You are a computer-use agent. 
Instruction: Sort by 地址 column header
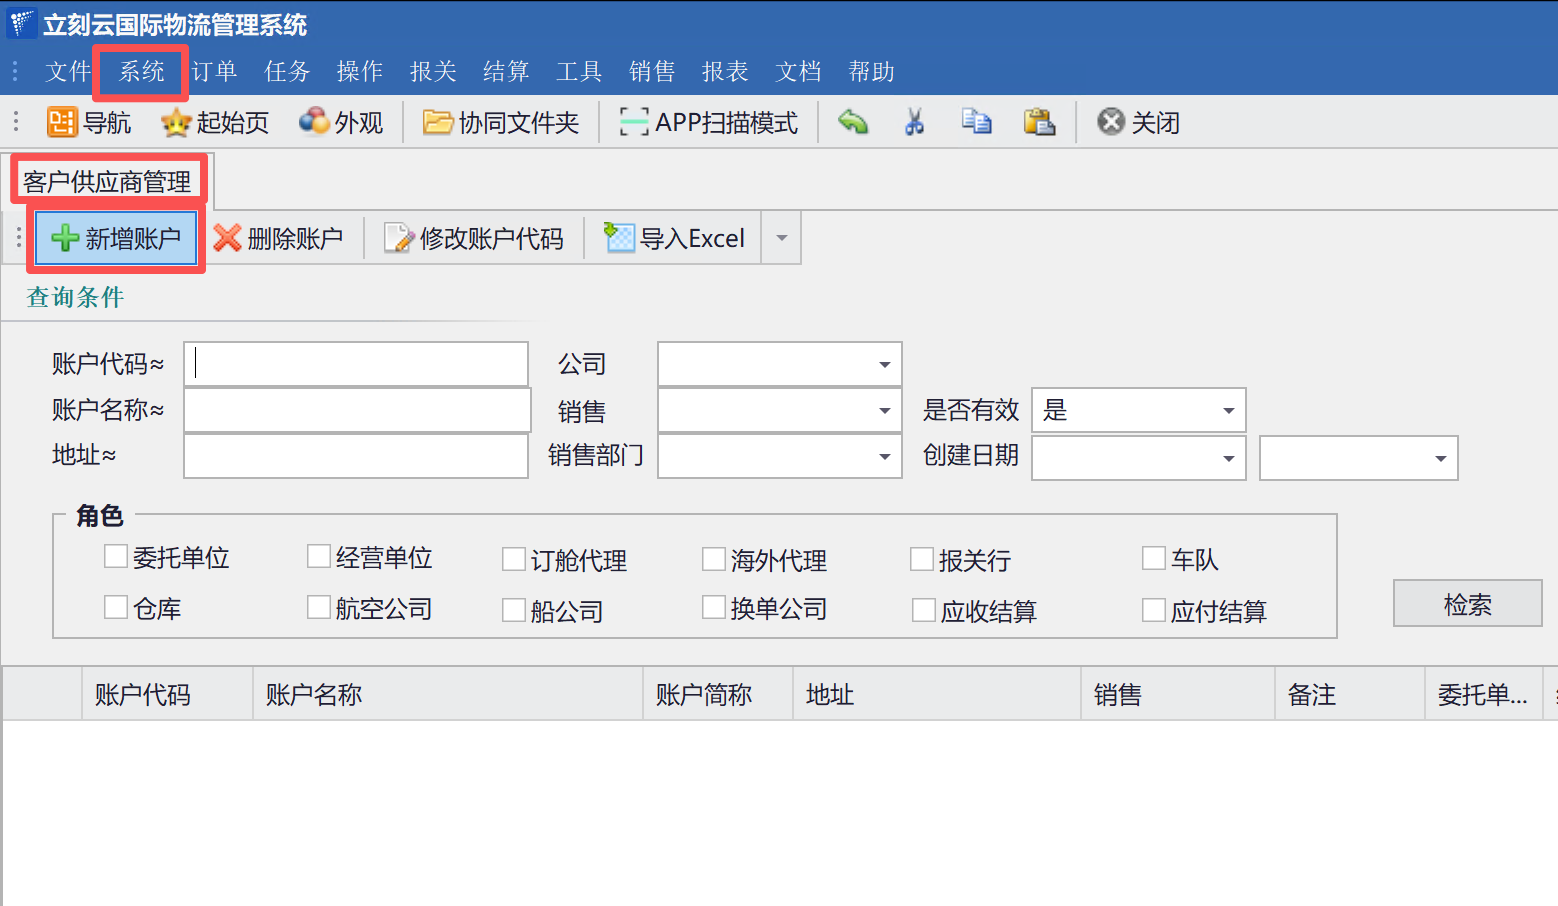[x=937, y=694]
